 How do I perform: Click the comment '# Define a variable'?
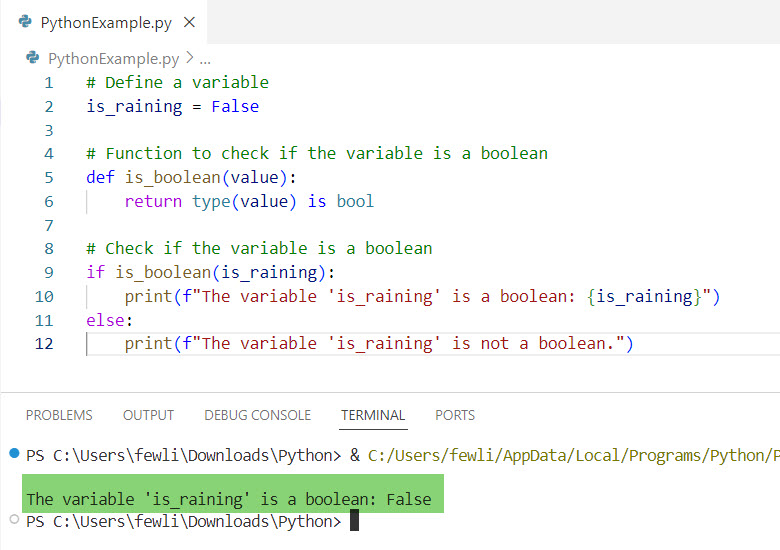coord(178,82)
